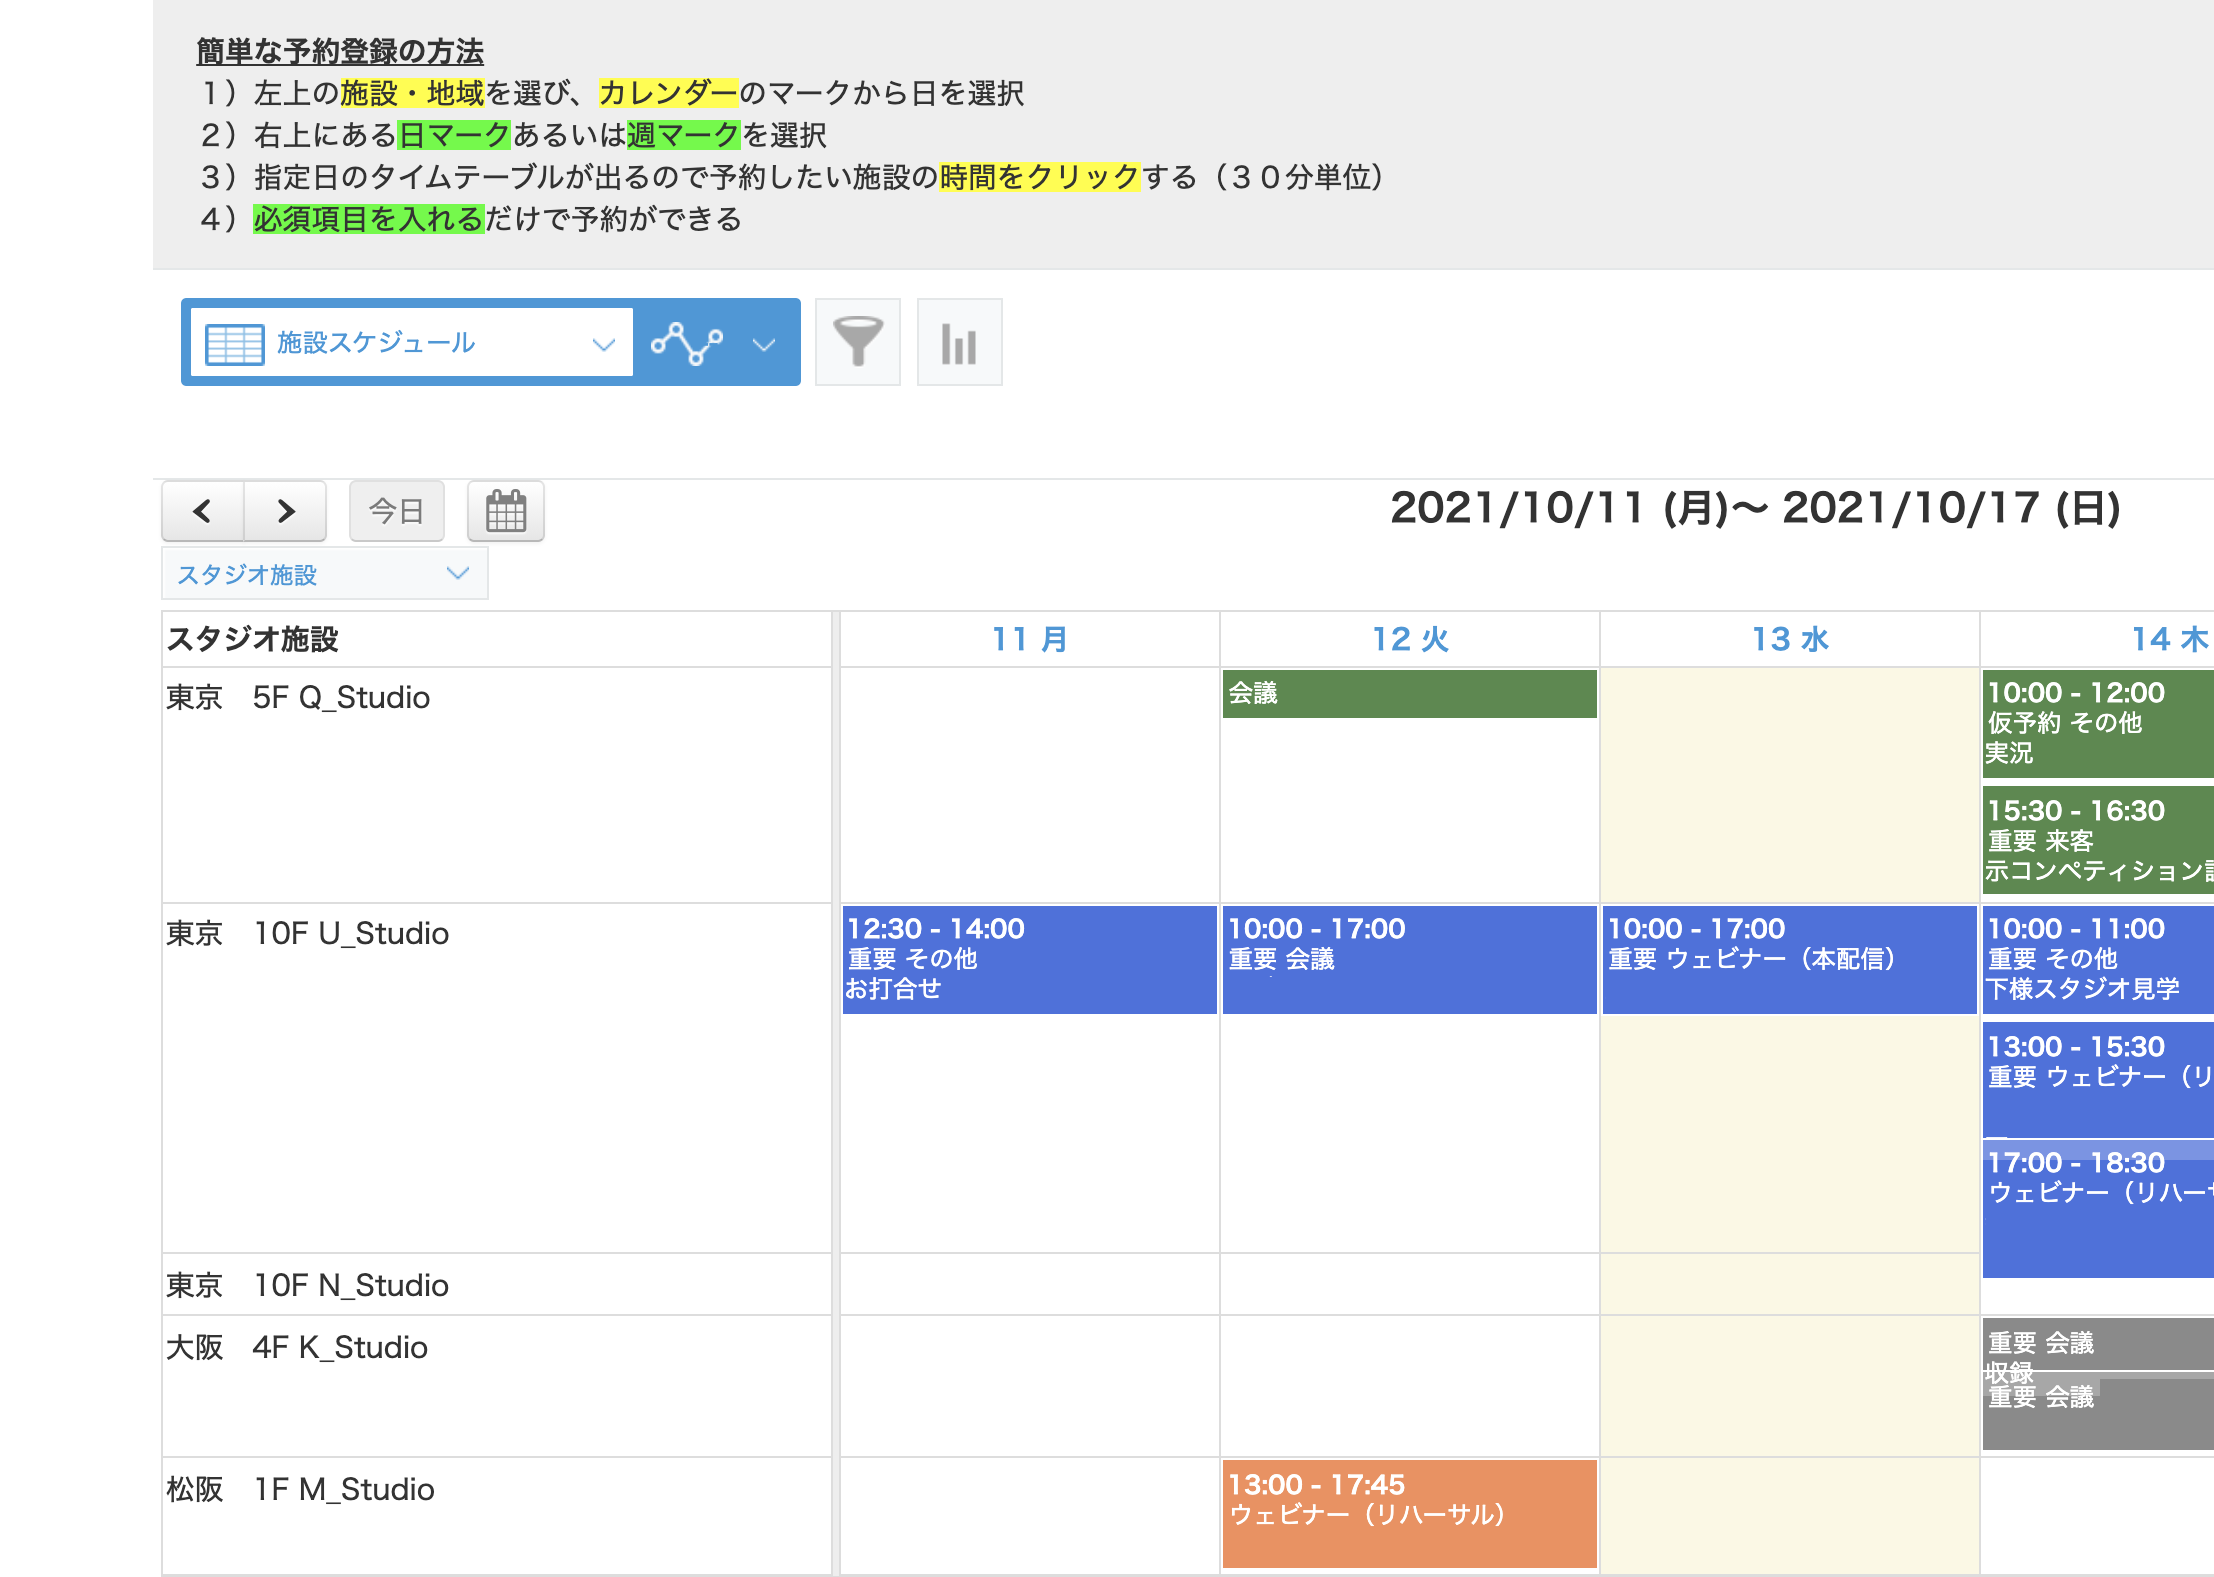This screenshot has width=2214, height=1577.
Task: Open the 13:00 - 15:30 重要 ウェビナー event
Action: [2098, 1080]
